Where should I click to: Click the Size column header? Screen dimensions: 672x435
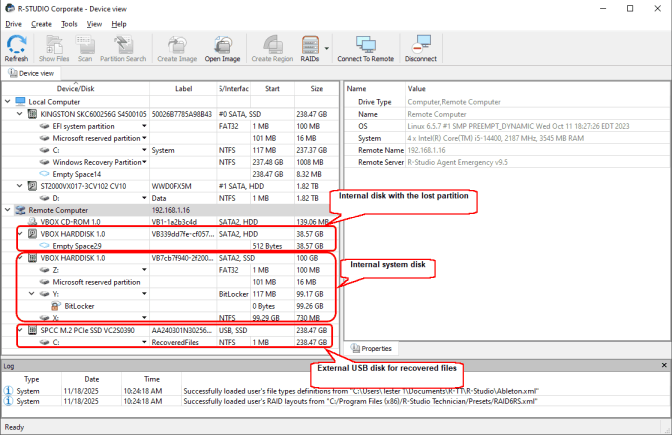point(316,89)
